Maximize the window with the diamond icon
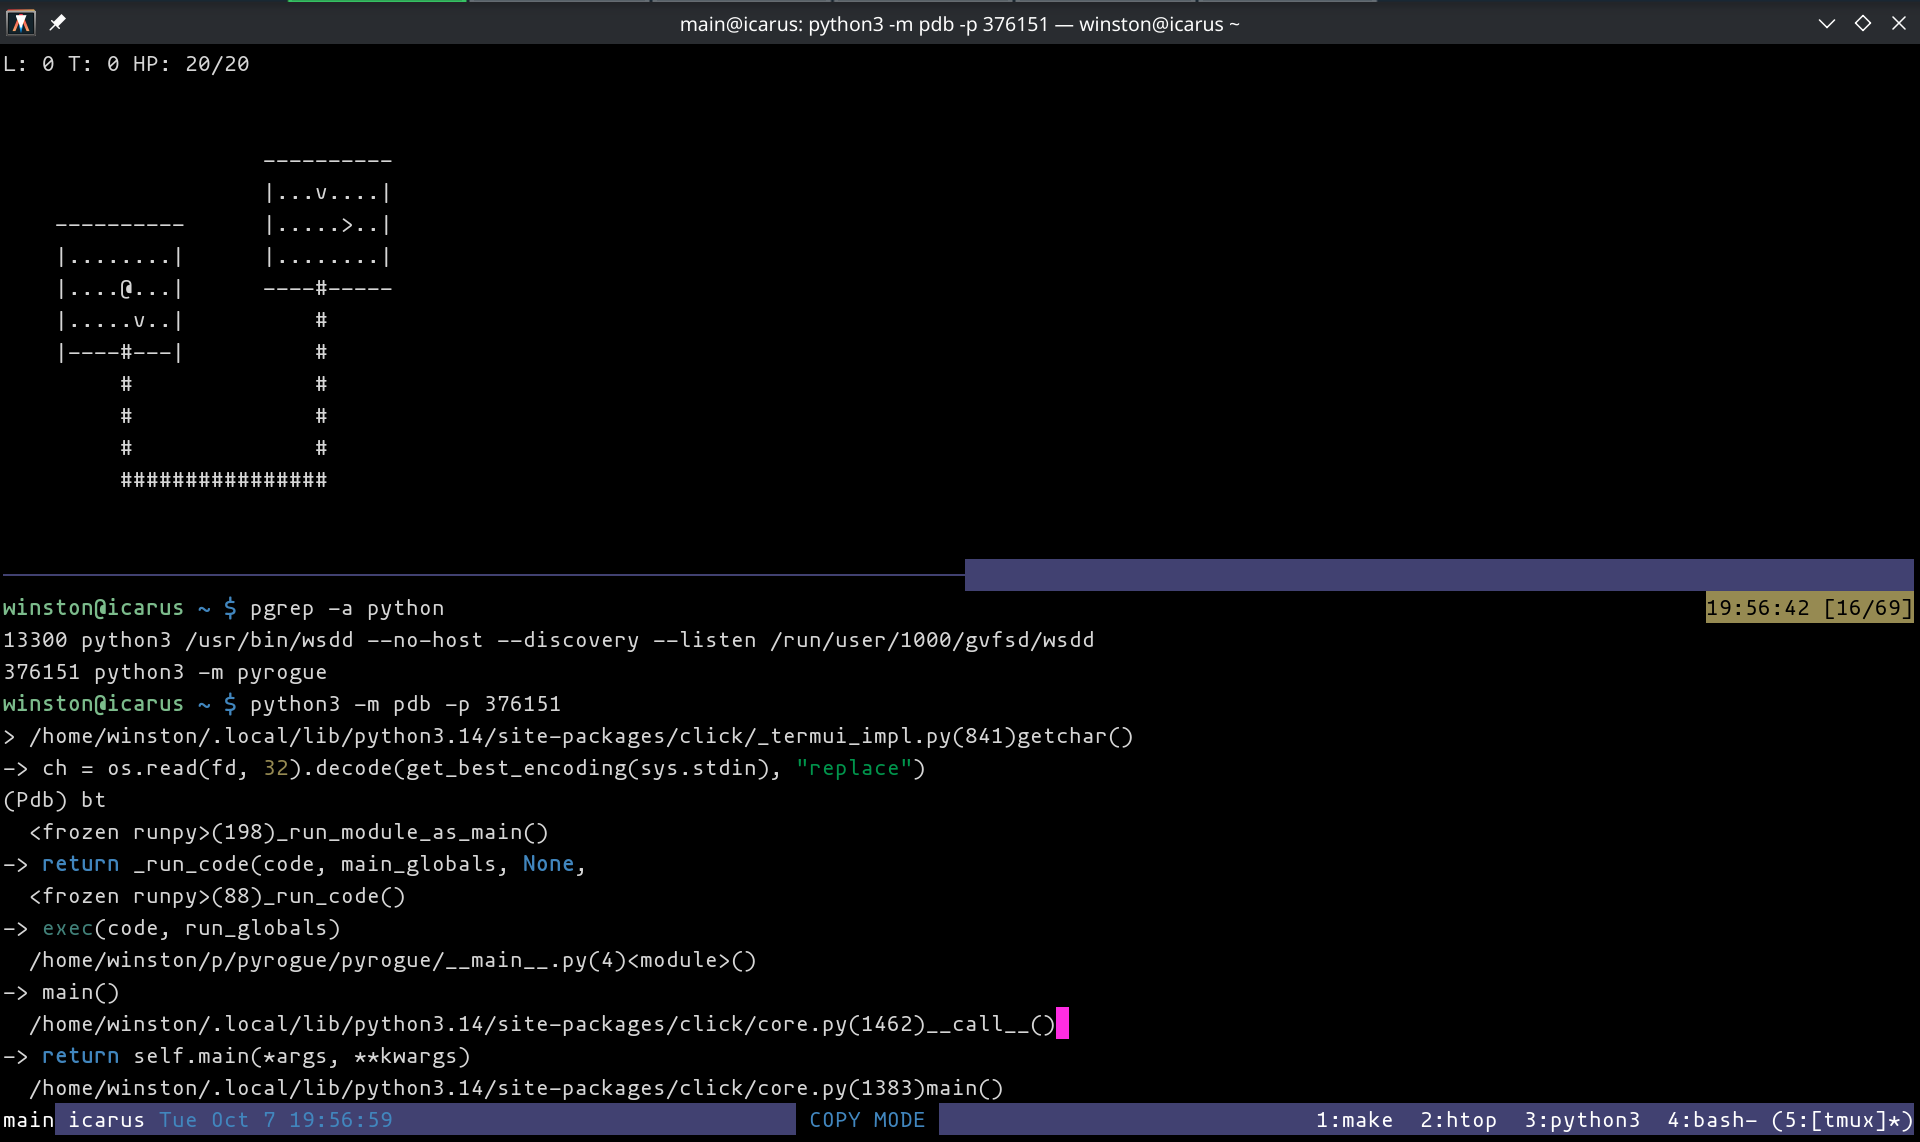This screenshot has width=1920, height=1142. click(1862, 23)
